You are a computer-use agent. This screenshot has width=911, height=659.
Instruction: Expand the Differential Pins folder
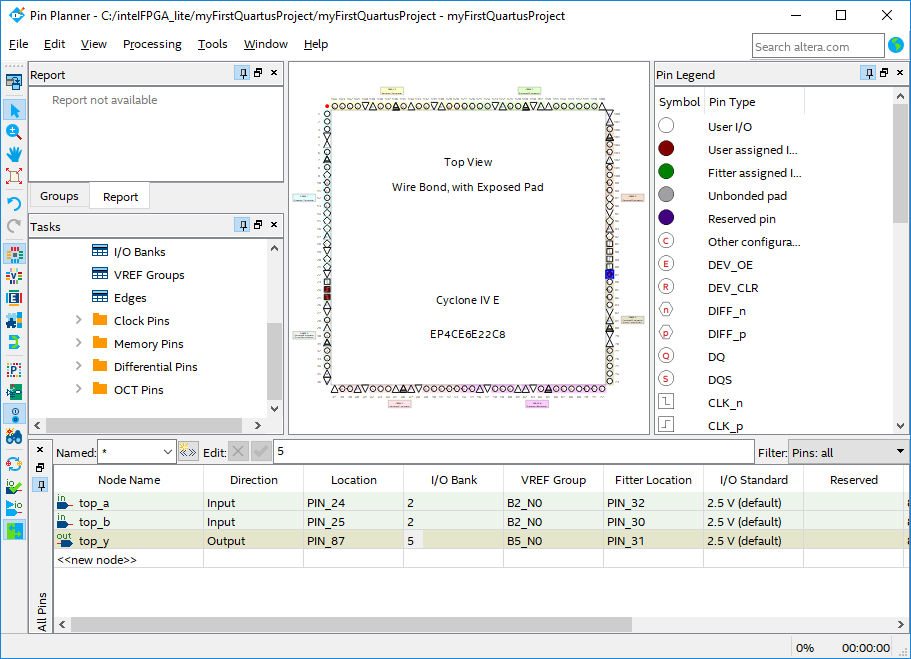pos(78,366)
